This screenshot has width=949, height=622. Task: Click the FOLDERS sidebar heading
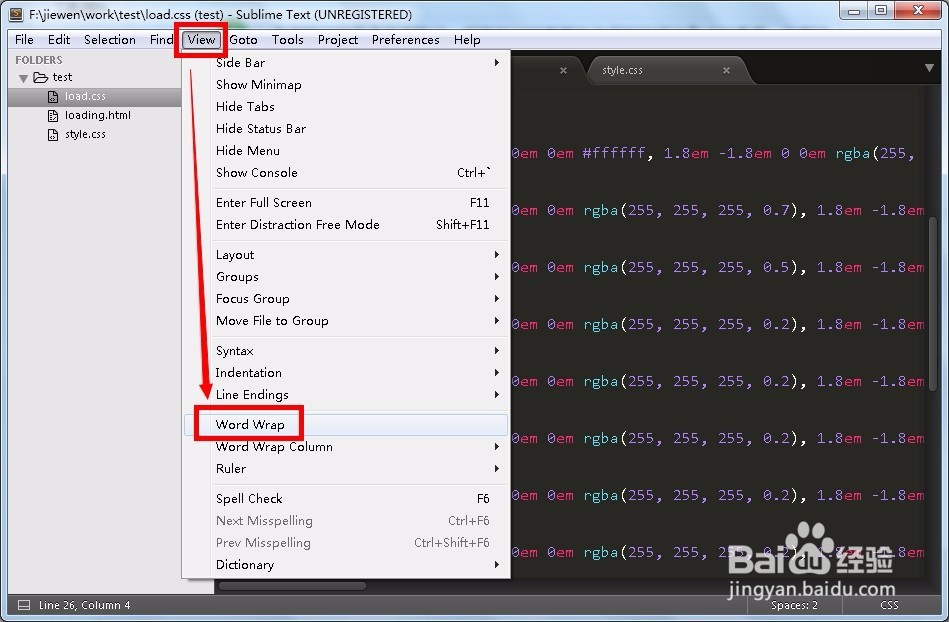(x=39, y=60)
